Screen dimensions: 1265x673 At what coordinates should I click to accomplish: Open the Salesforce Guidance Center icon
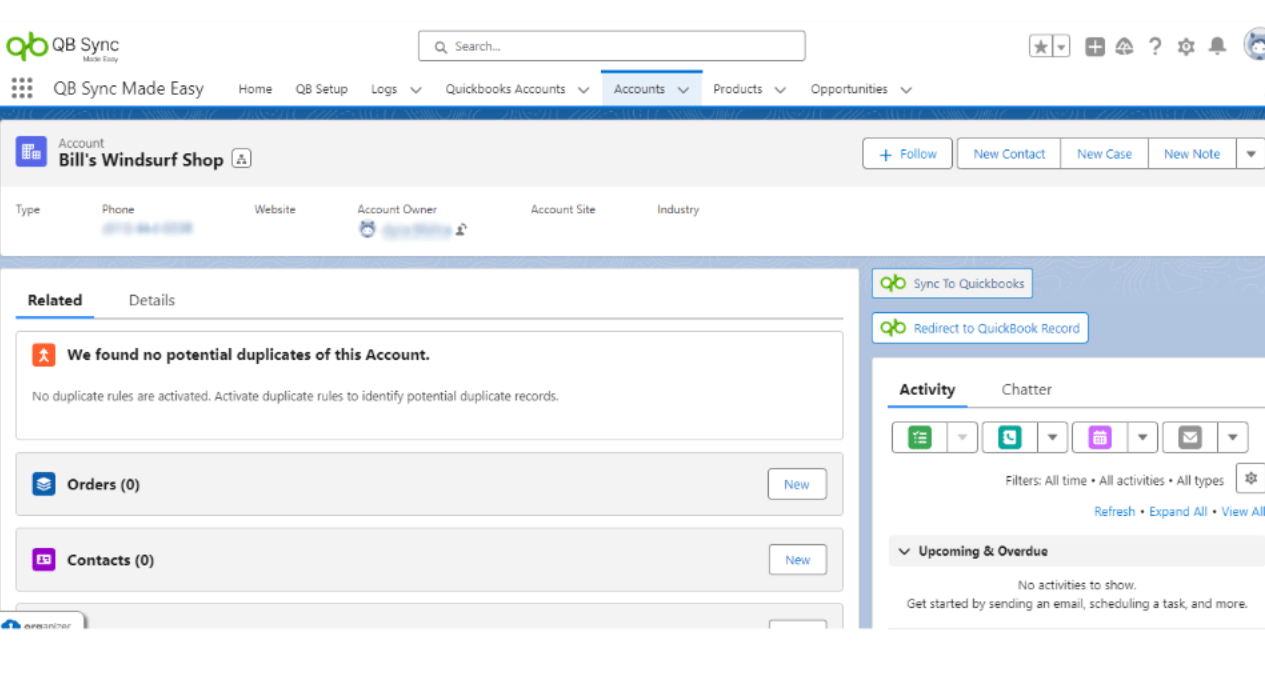tap(1125, 46)
